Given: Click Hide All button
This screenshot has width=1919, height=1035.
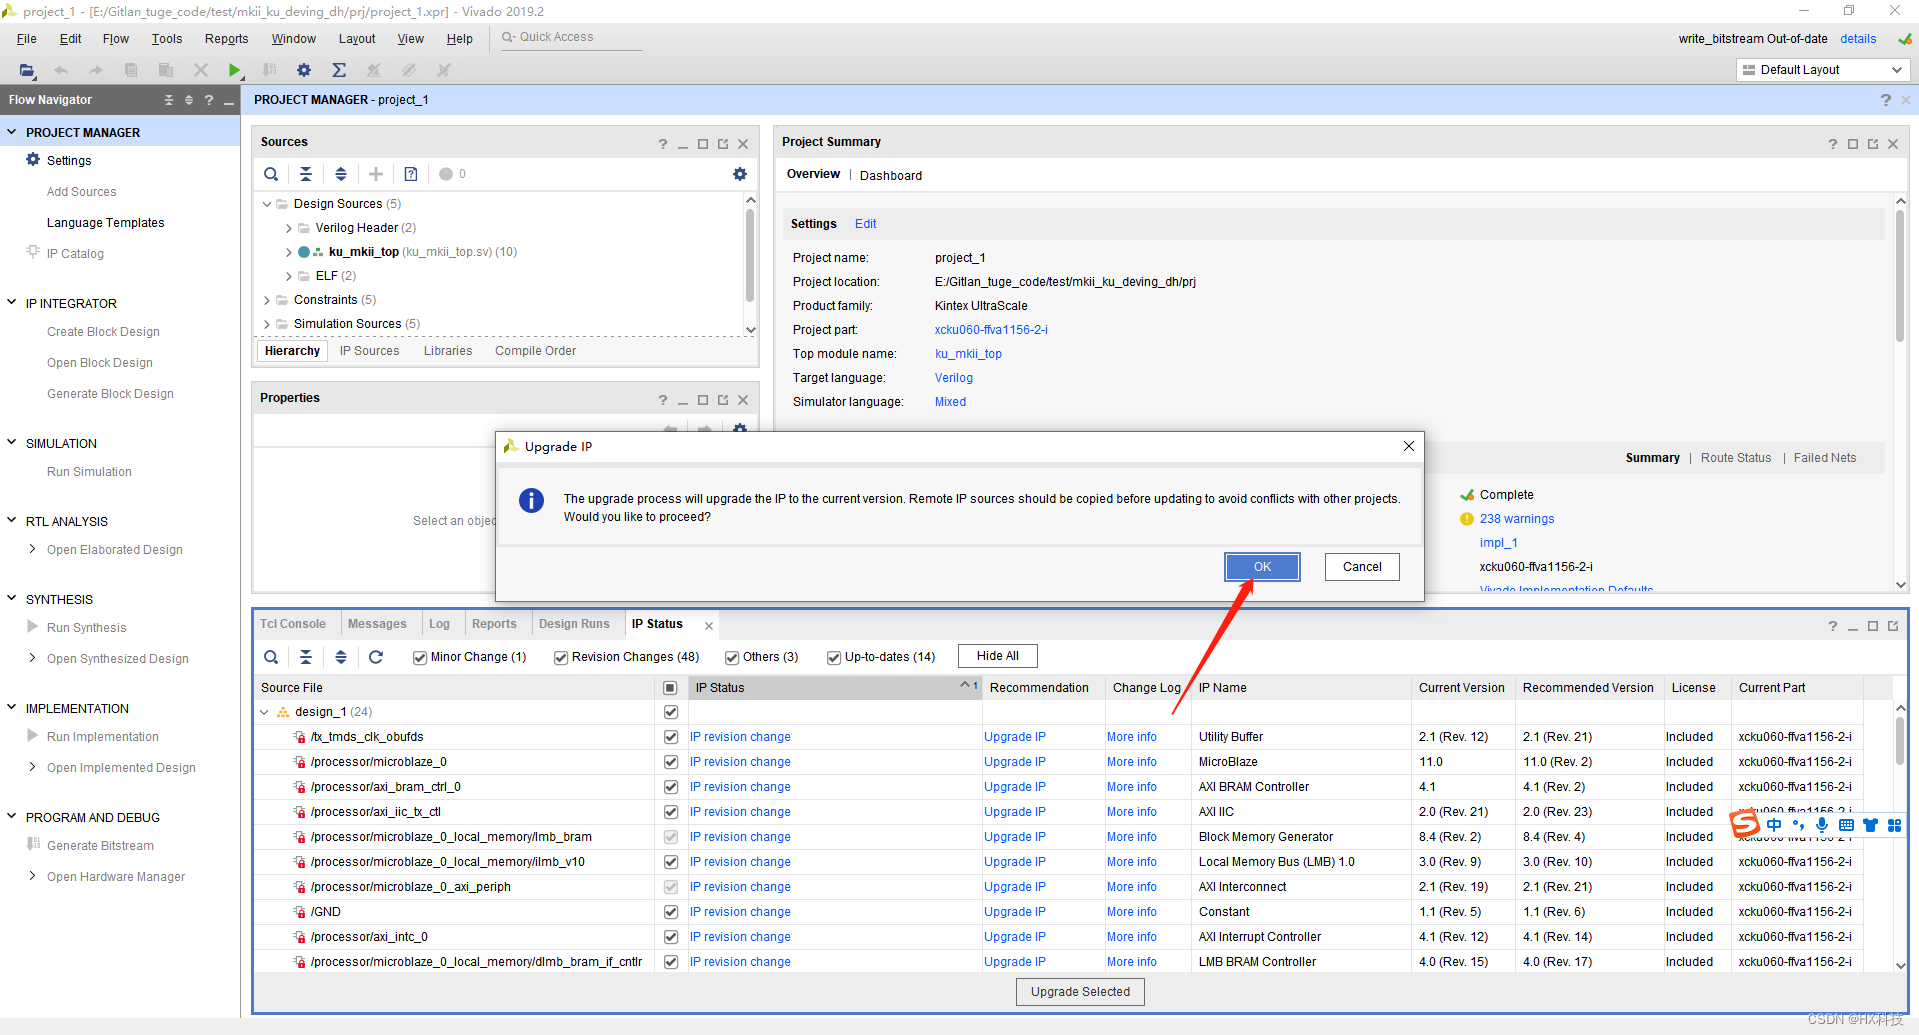Looking at the screenshot, I should 997,656.
